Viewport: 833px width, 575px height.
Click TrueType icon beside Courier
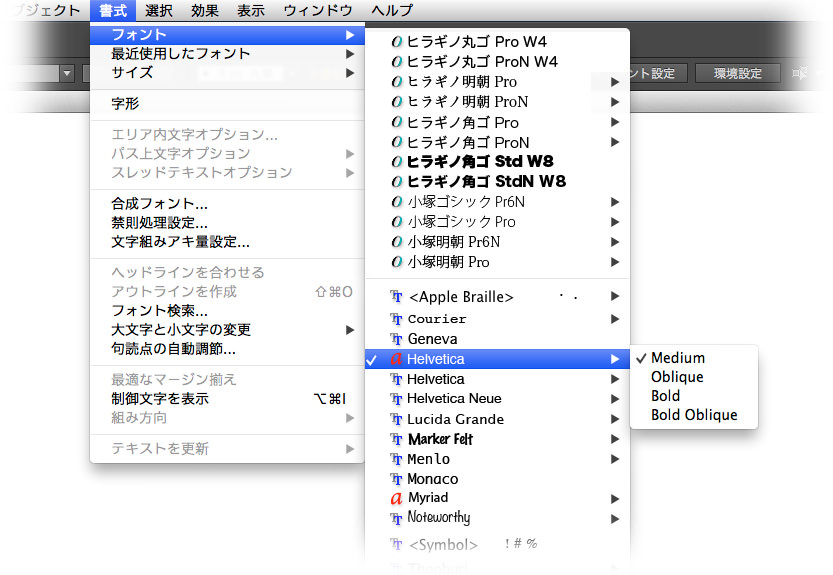point(396,319)
